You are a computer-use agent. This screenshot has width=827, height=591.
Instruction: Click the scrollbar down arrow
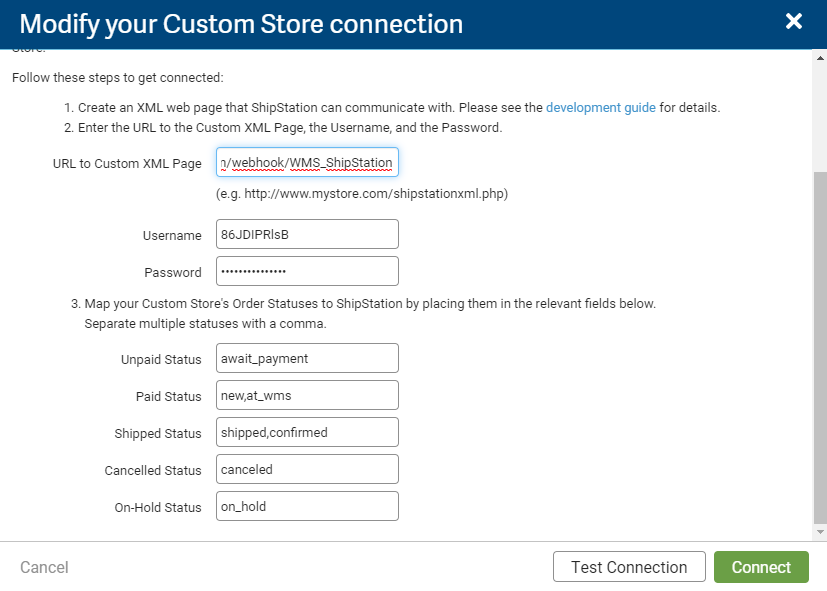820,533
